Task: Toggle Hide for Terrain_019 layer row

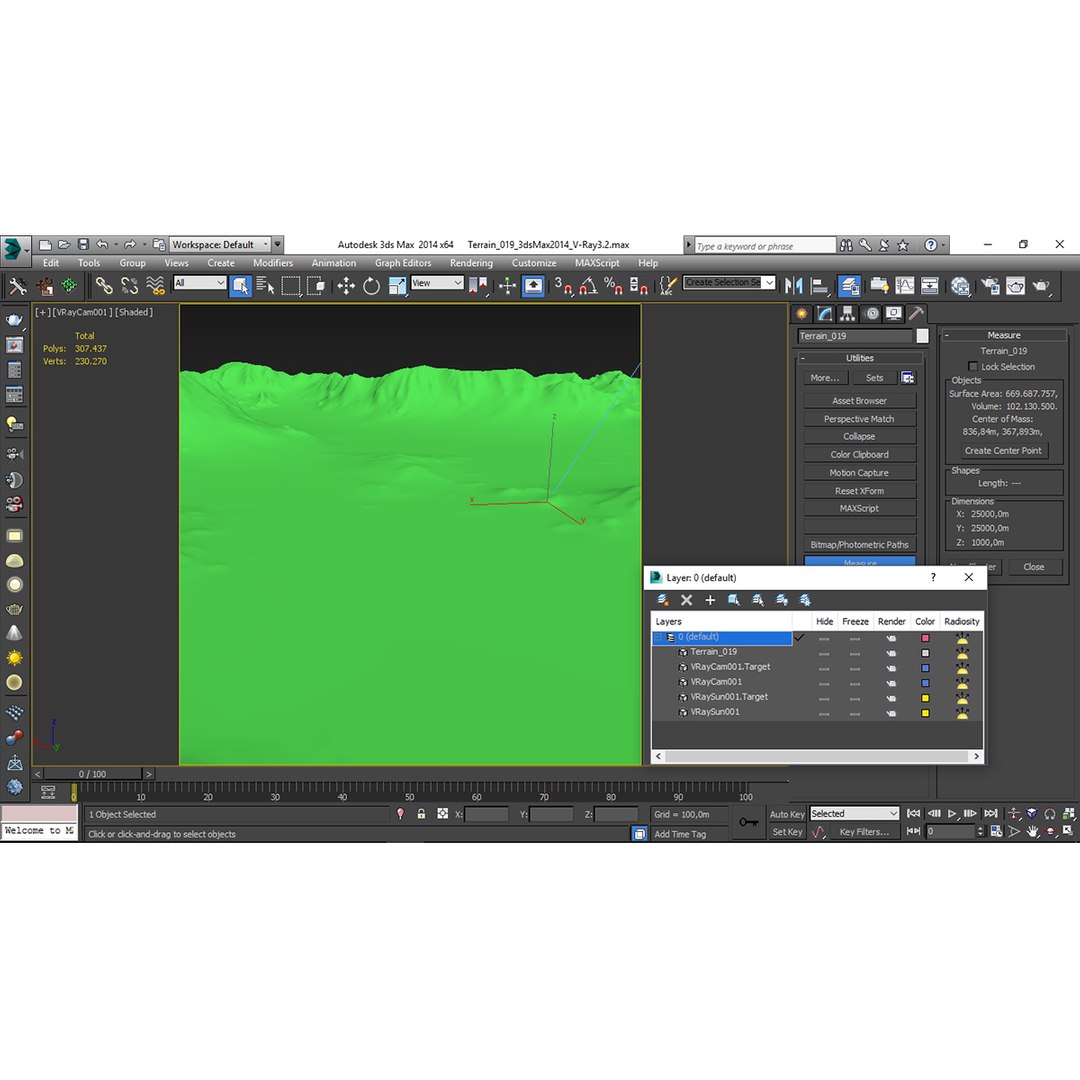Action: (x=824, y=653)
